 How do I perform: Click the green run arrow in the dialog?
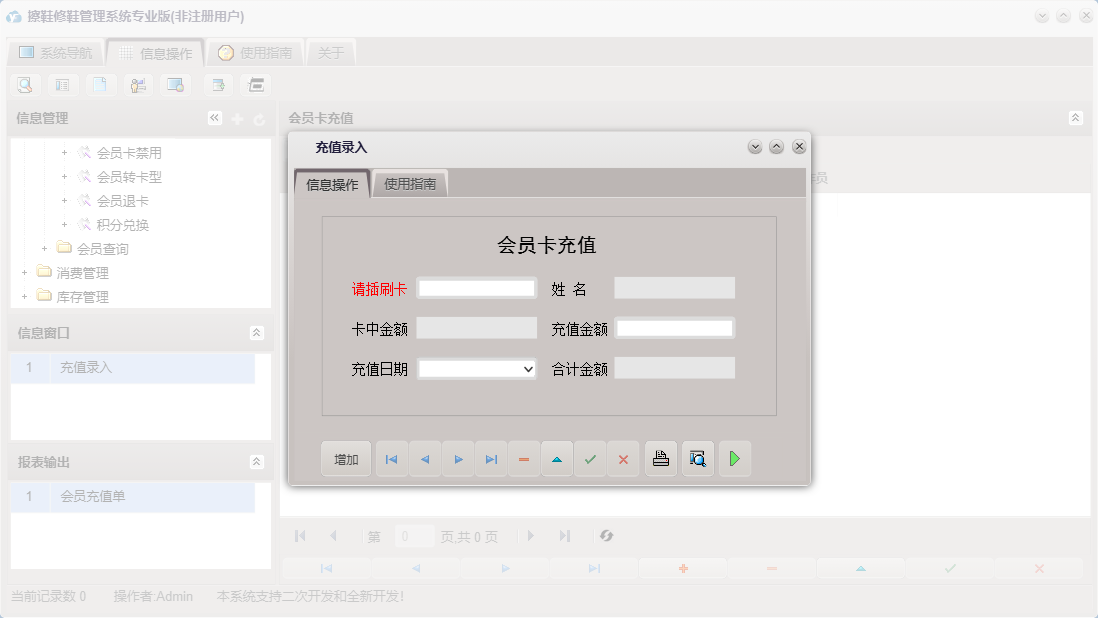pos(735,459)
